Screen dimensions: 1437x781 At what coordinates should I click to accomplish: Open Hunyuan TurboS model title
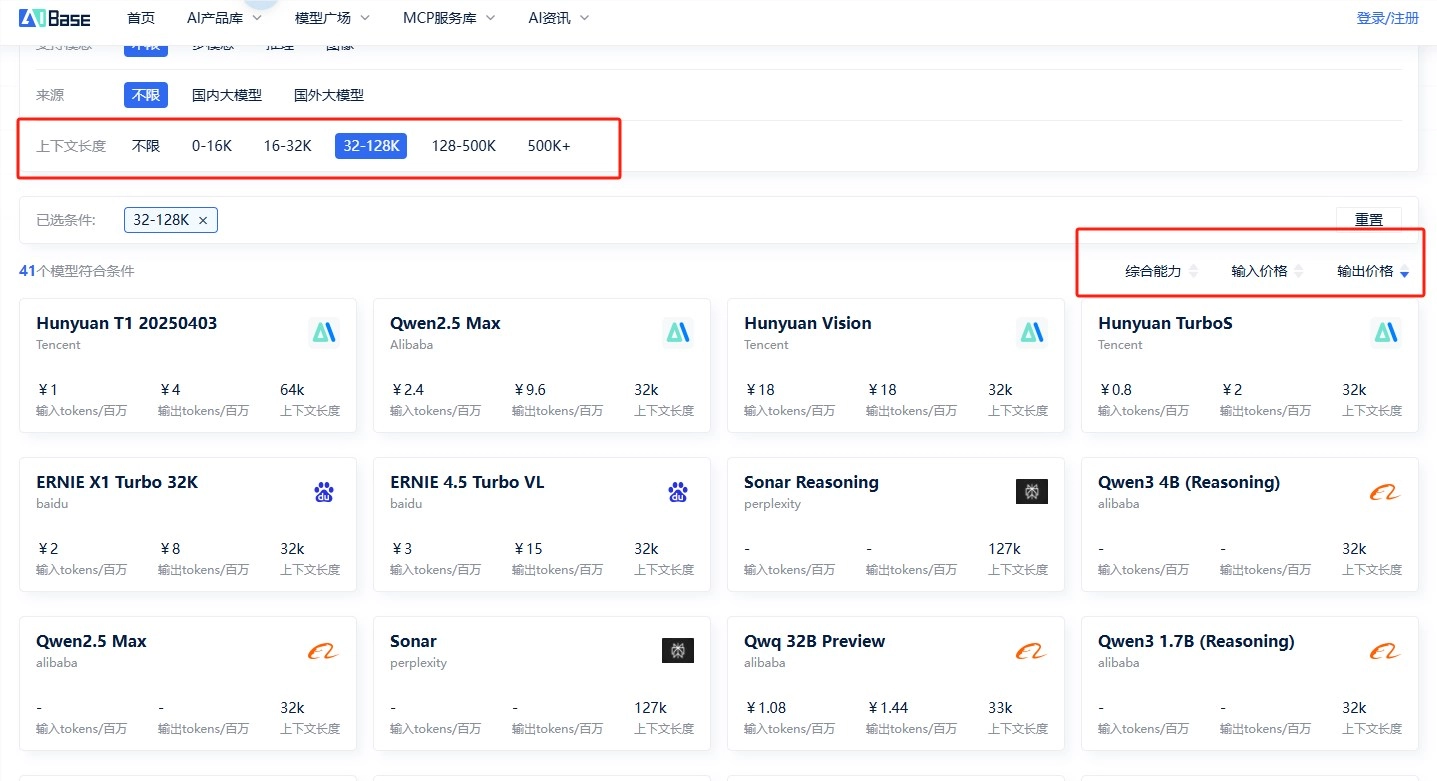point(1165,323)
